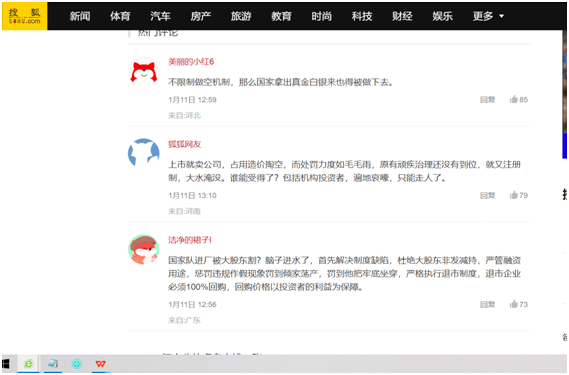Screen dimensions: 569x375
Task: Reply to the comment by 狐狐网友
Action: [x=487, y=195]
